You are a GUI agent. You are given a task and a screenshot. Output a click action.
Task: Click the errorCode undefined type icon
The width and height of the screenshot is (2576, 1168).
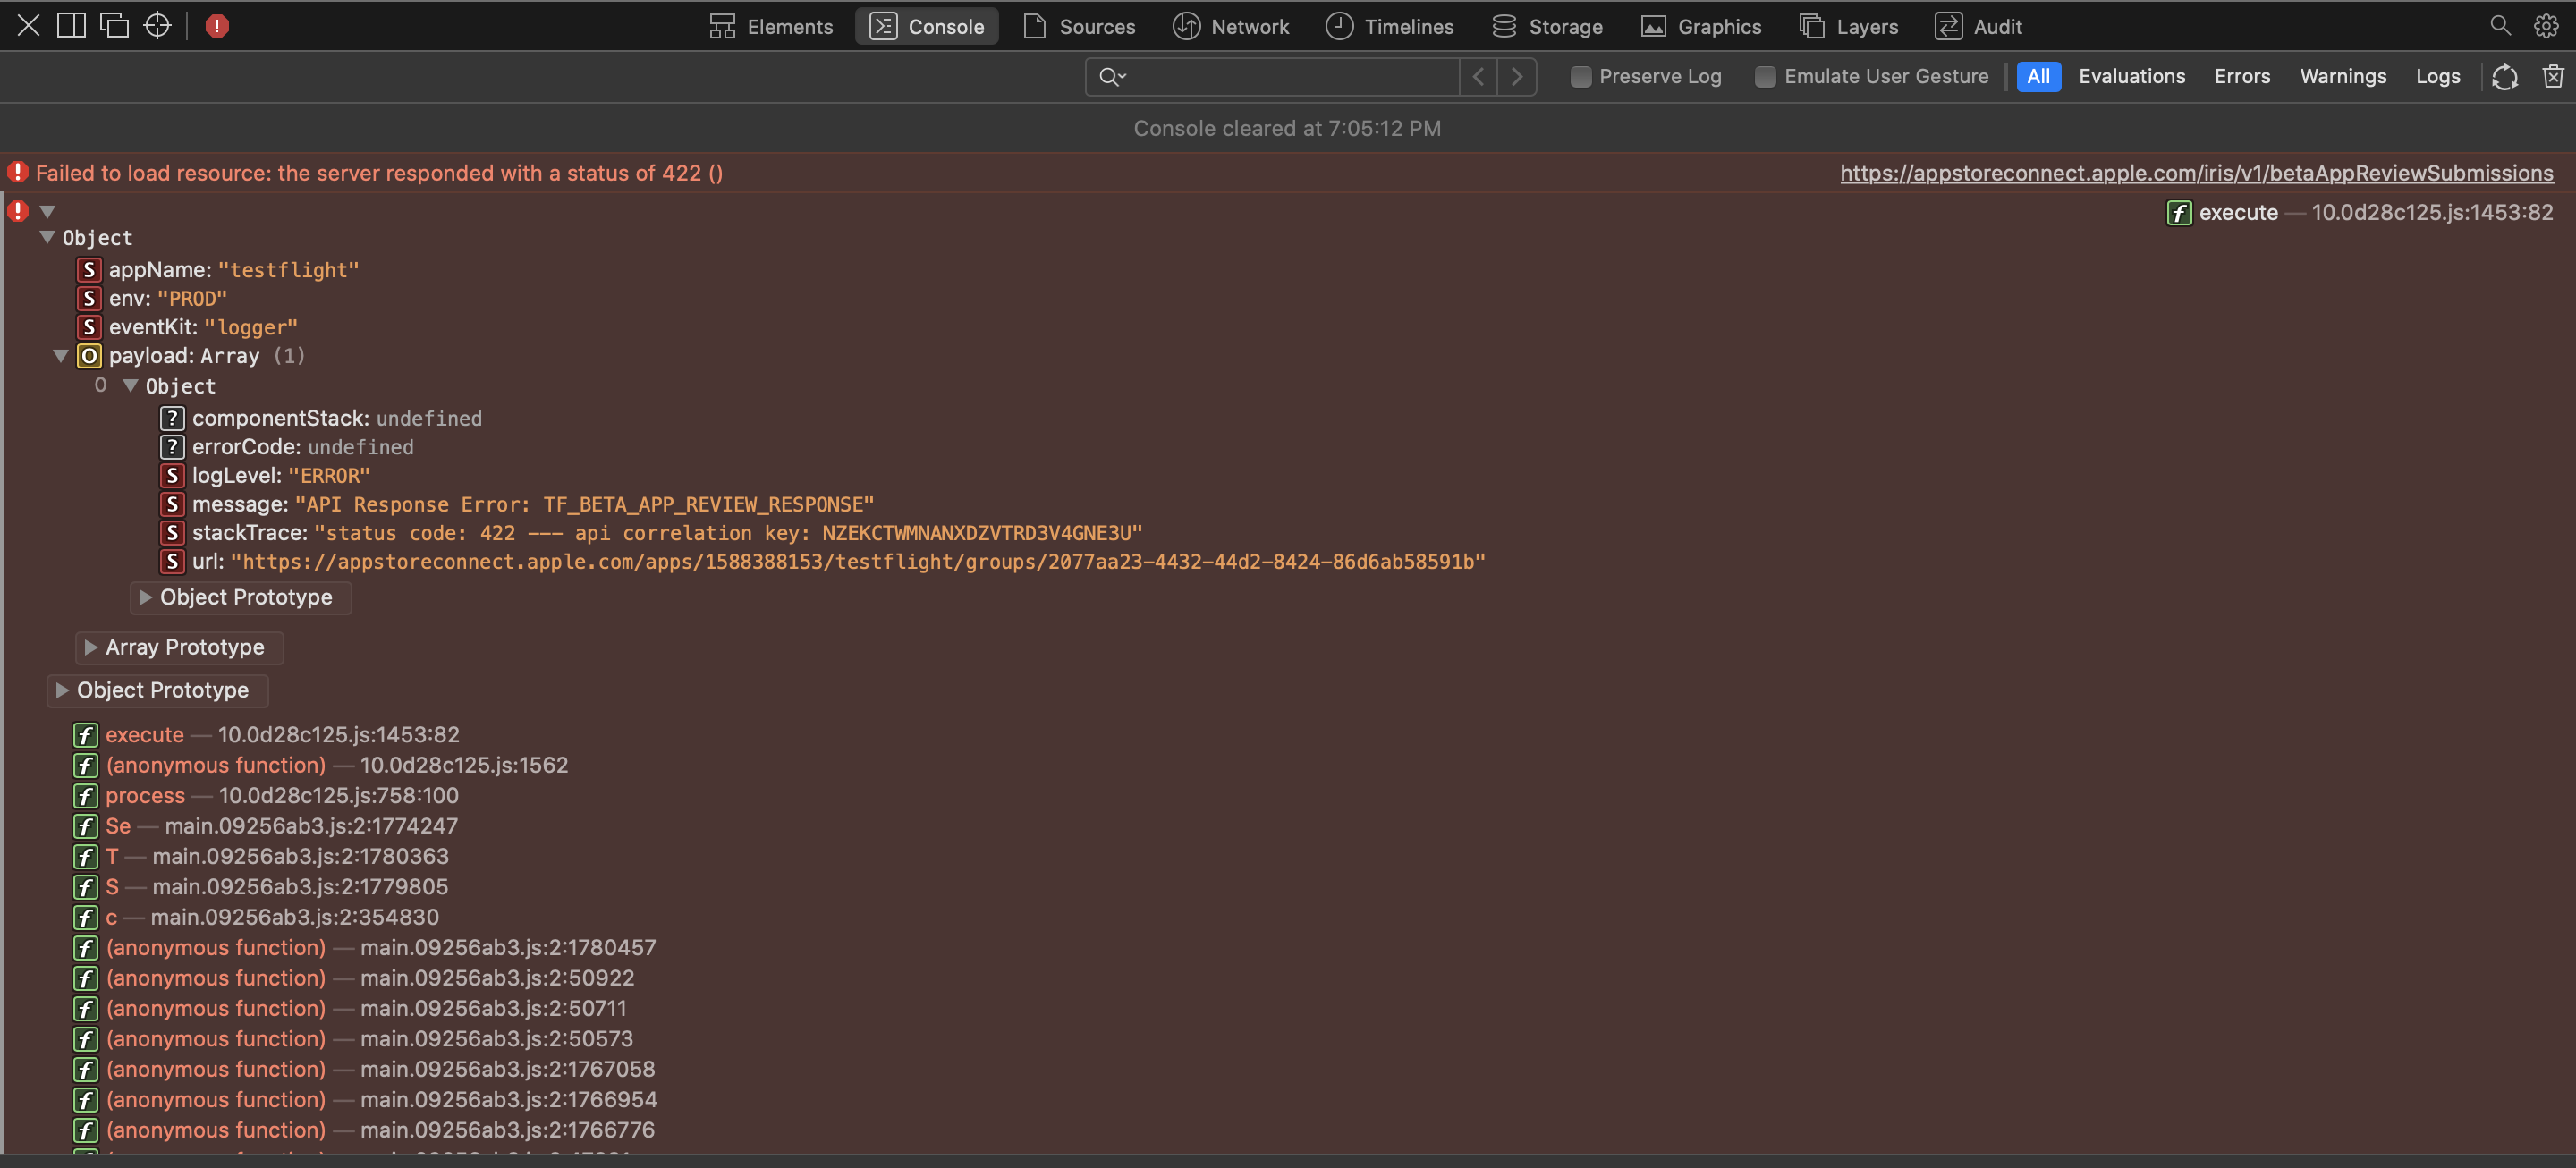point(172,447)
